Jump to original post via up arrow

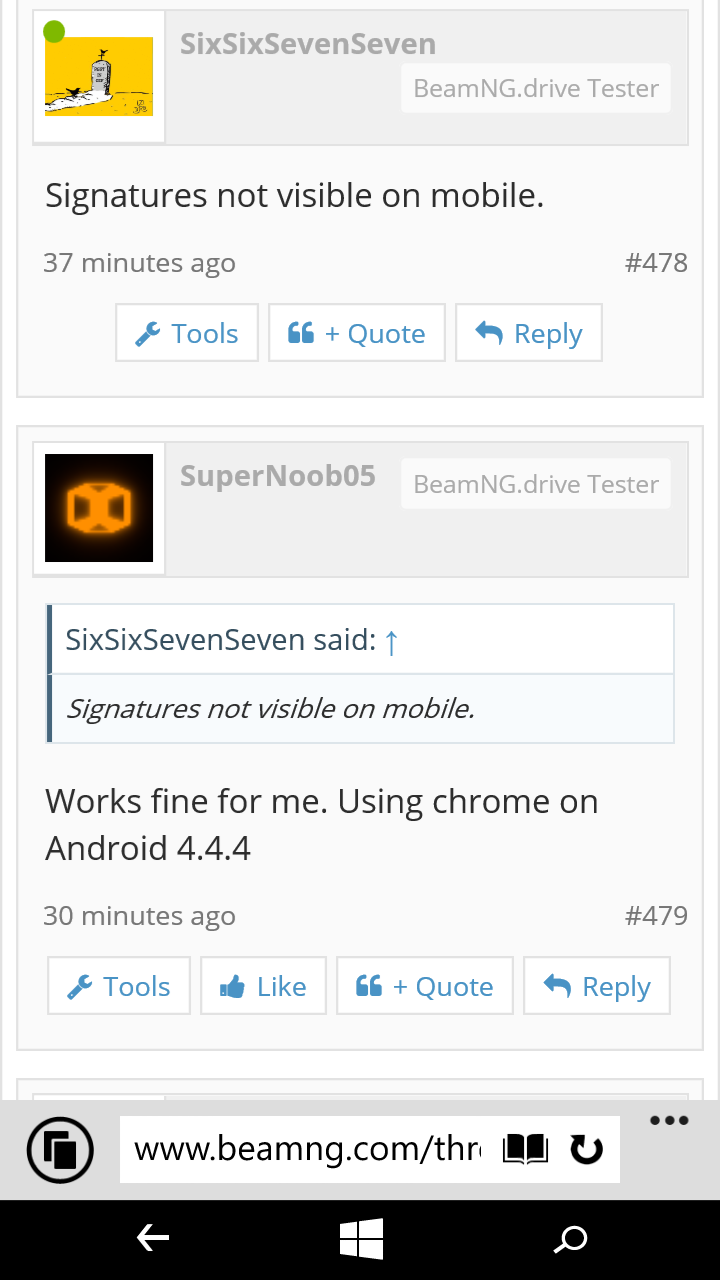(x=391, y=641)
